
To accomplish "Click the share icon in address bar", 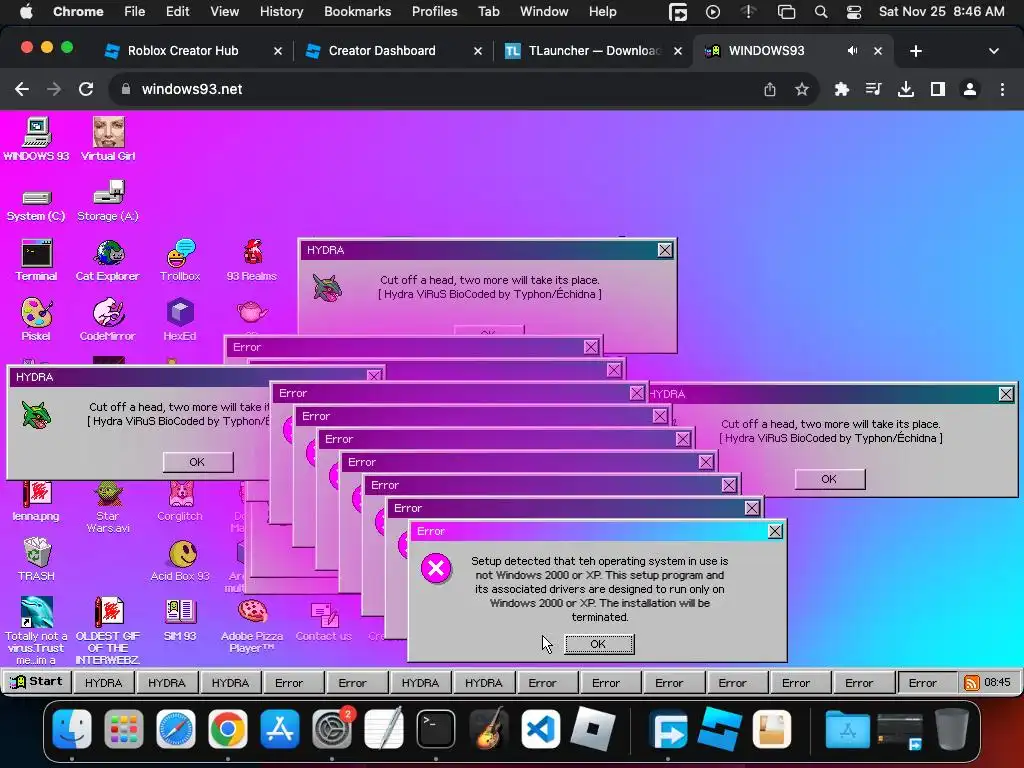I will tap(770, 89).
